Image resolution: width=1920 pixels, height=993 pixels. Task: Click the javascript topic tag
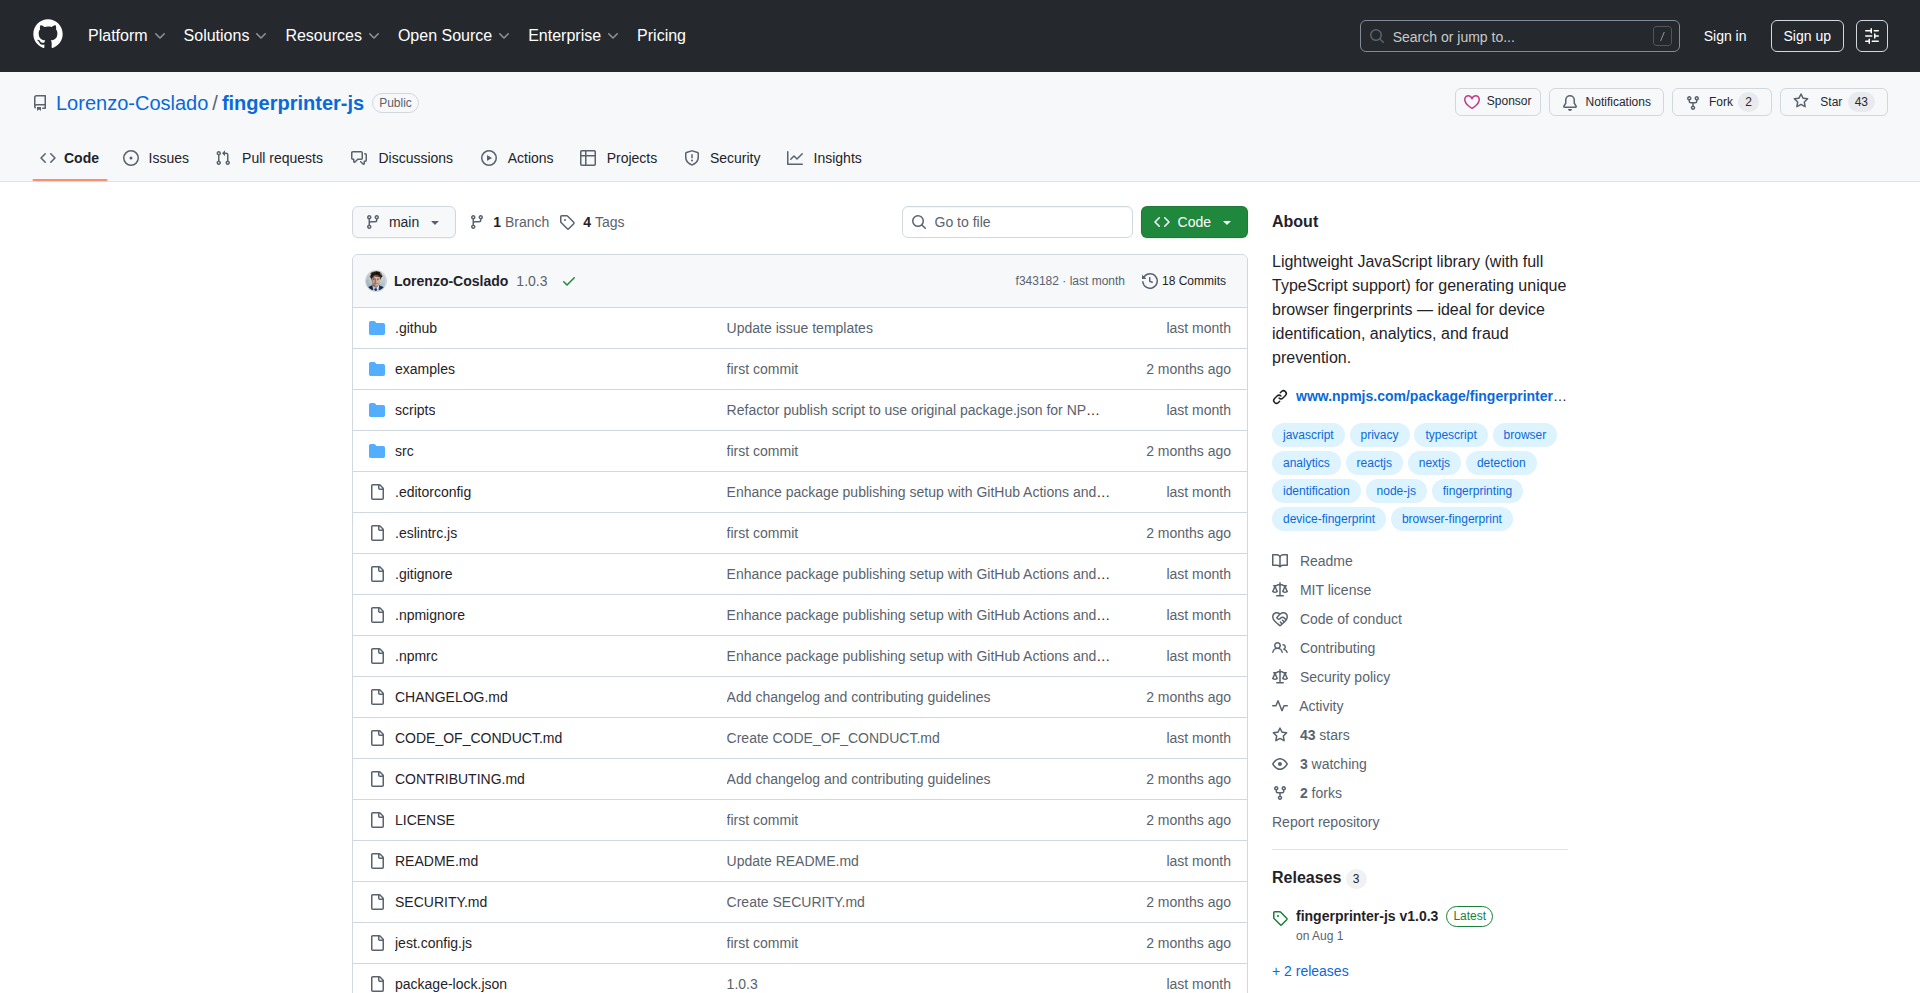(1308, 435)
